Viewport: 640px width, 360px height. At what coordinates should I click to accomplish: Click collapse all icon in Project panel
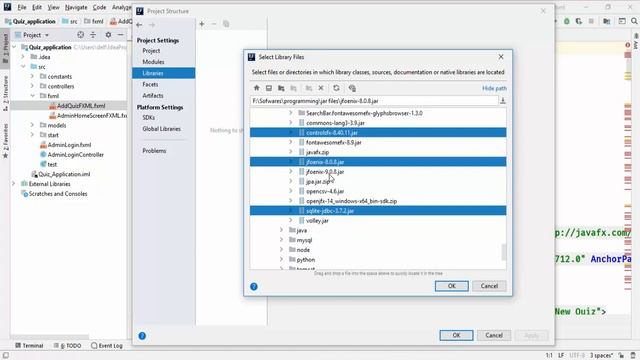(93, 35)
